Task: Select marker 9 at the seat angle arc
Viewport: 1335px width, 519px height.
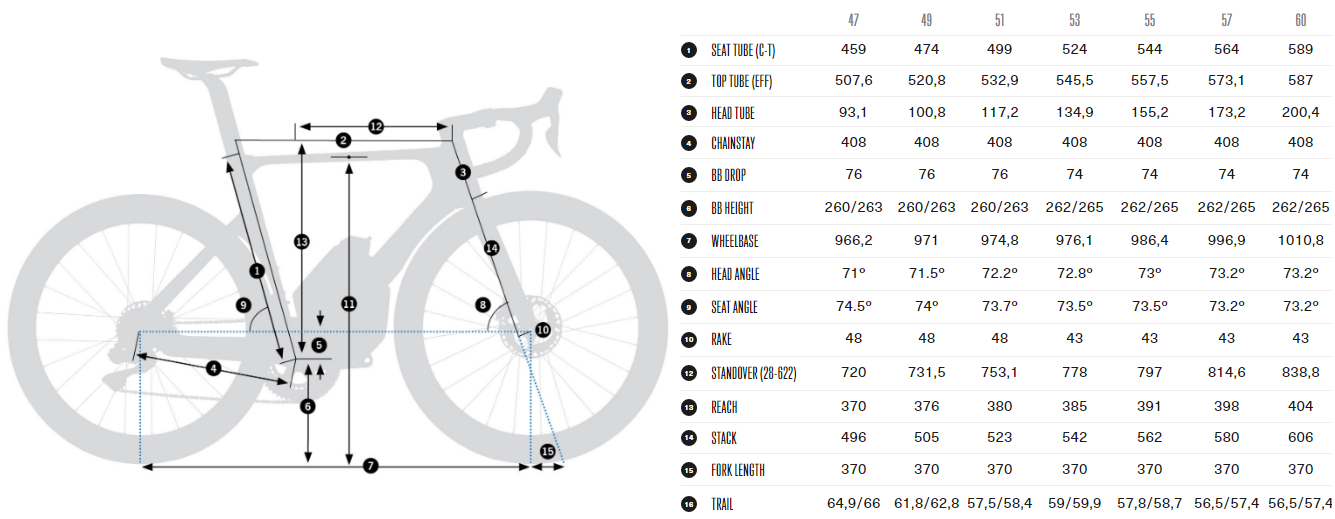Action: [x=243, y=305]
